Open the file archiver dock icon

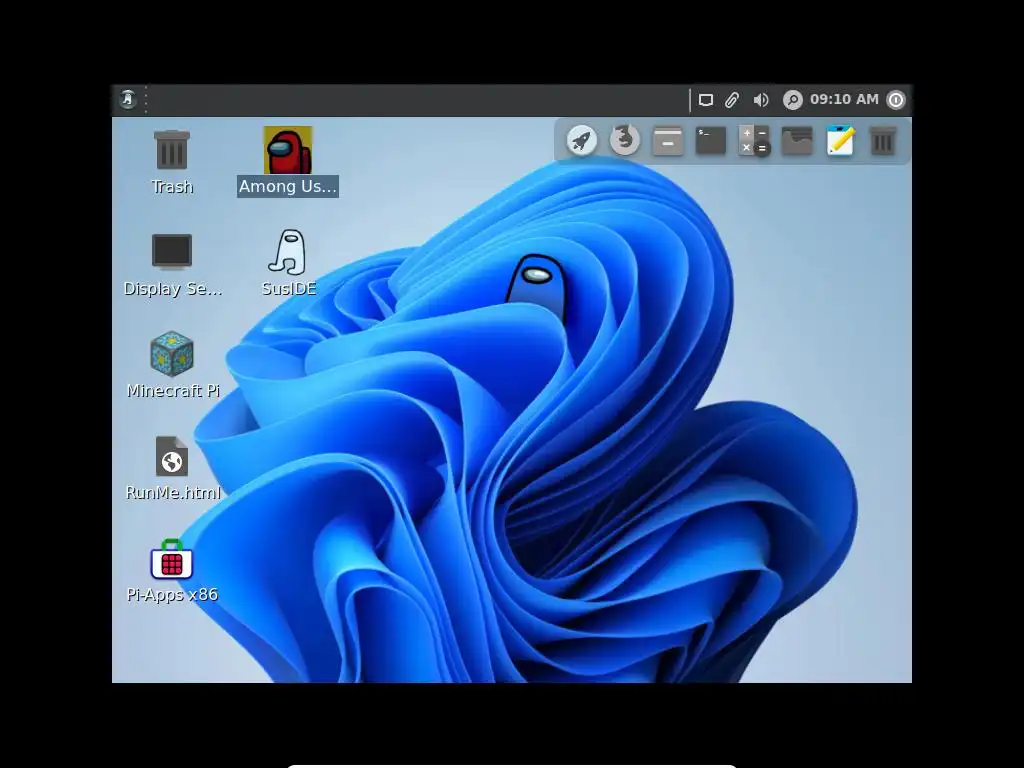coord(668,140)
